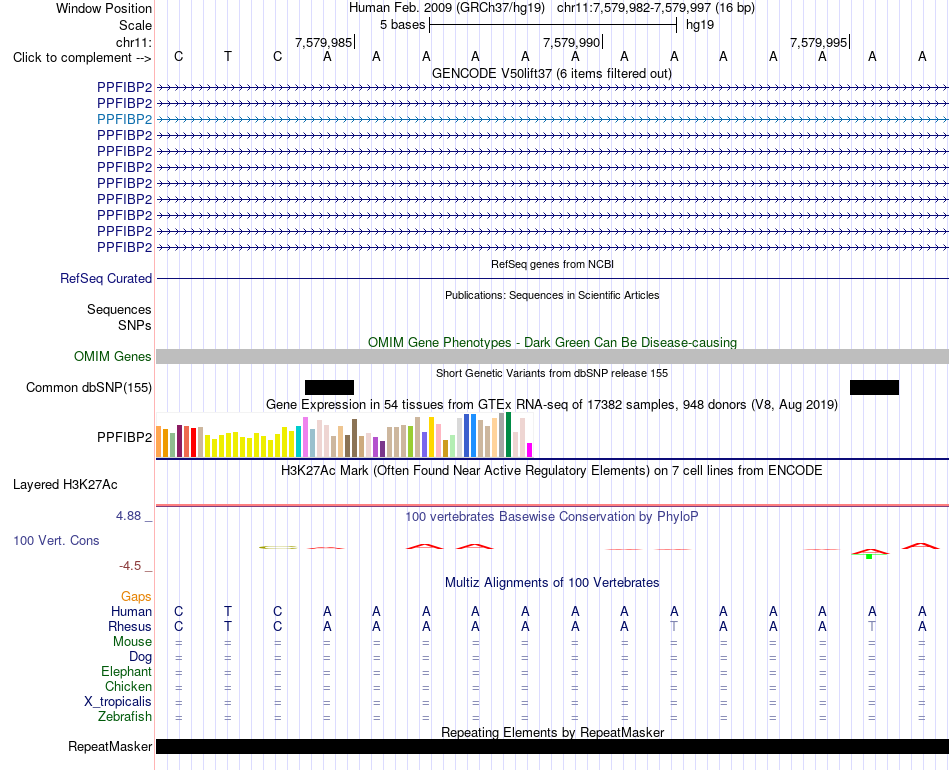Click the Sequences SNPs track label

pyautogui.click(x=119, y=317)
